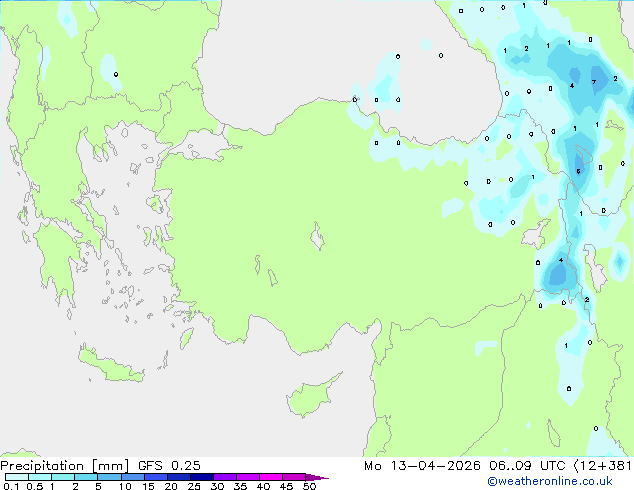
Task: Click the legend tick label '0.1'
Action: tap(11, 486)
